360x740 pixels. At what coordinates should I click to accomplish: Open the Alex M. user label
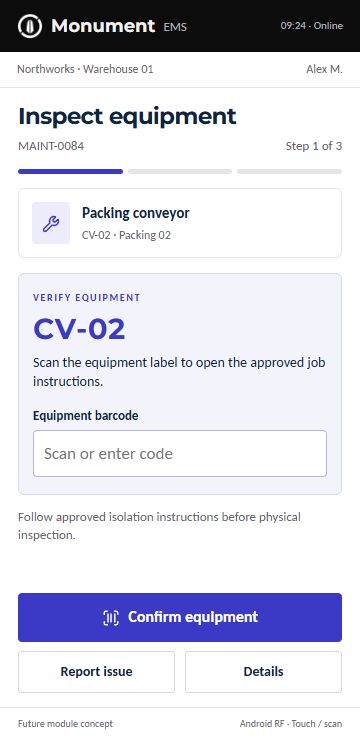[324, 69]
